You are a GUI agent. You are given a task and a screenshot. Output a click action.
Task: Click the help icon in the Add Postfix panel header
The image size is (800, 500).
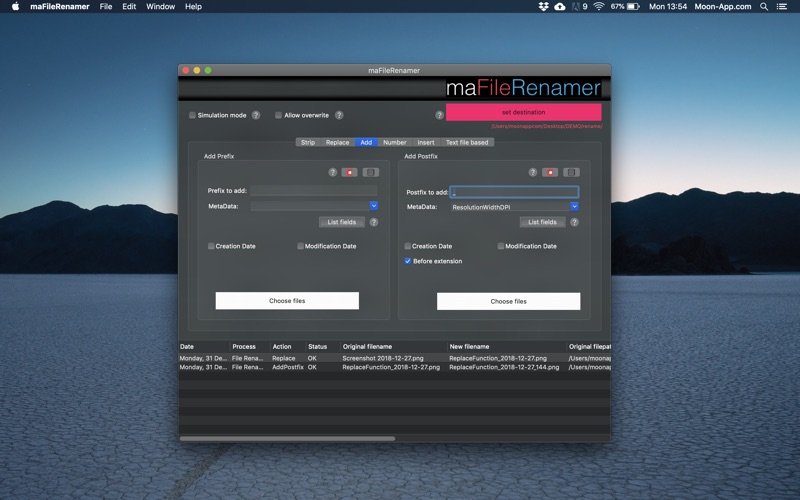(533, 172)
